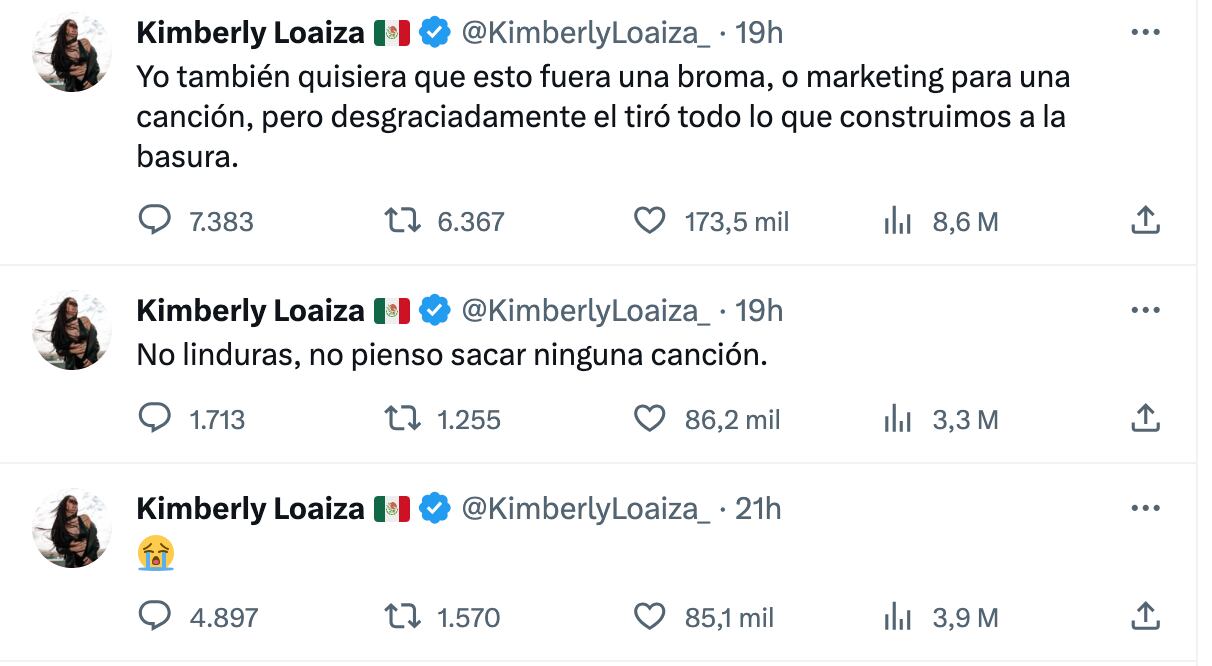
Task: Click profile avatar on the first tweet
Action: (71, 53)
